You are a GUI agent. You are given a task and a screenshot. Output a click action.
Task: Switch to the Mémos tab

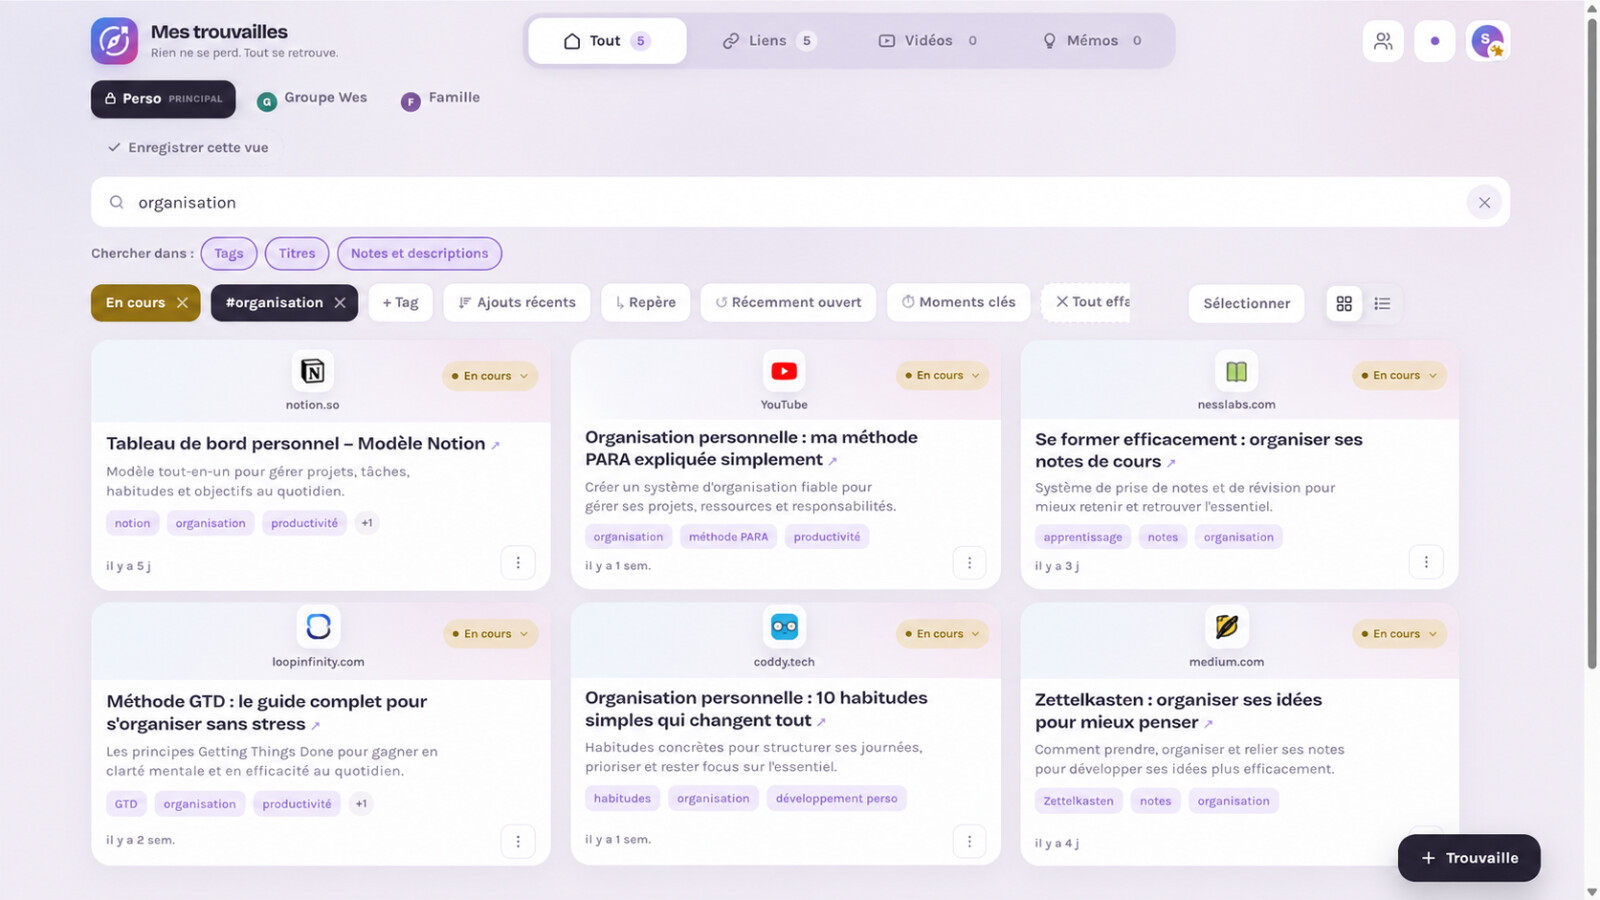pos(1092,41)
